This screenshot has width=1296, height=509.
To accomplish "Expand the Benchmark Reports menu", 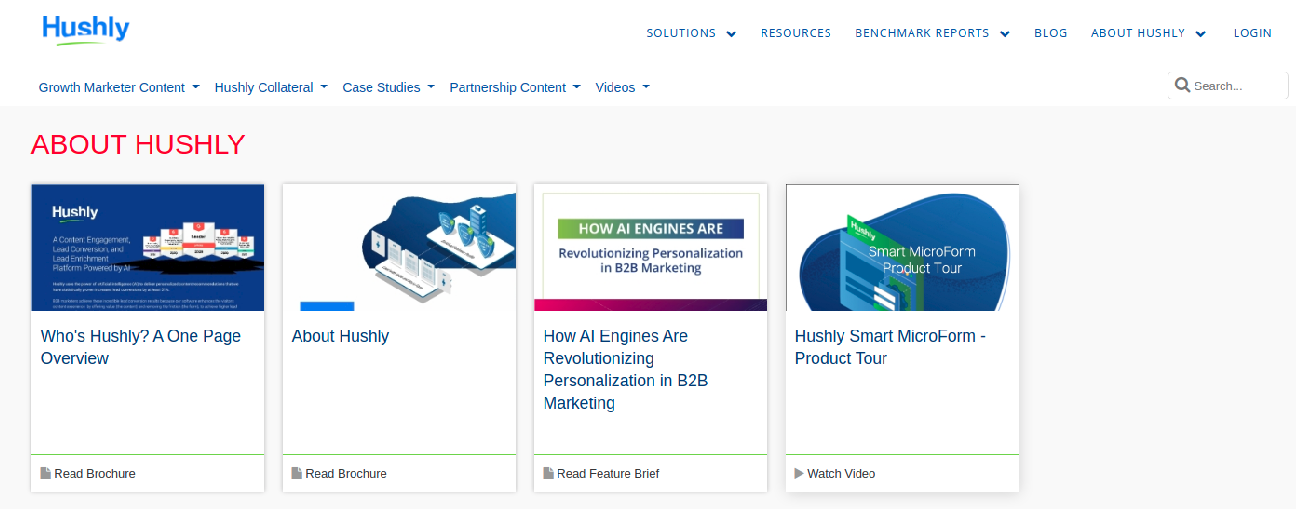I will pyautogui.click(x=932, y=33).
